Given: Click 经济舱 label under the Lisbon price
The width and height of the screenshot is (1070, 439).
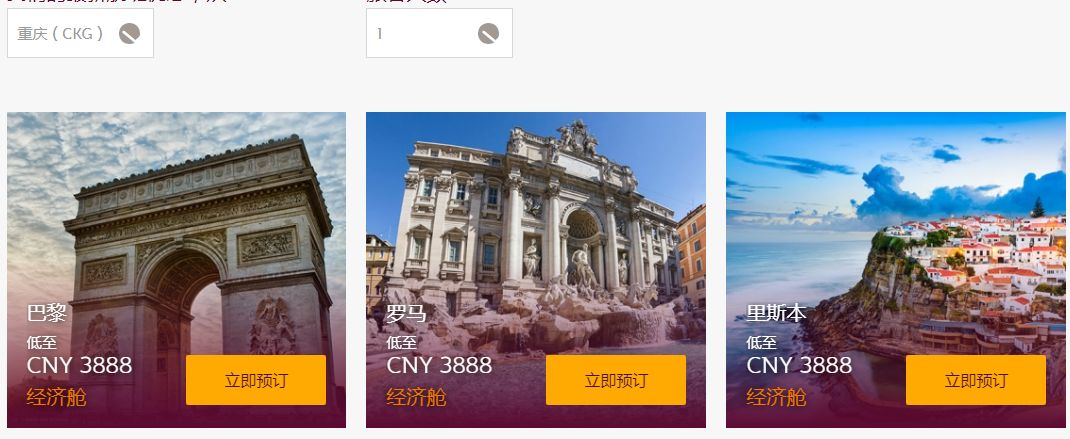Looking at the screenshot, I should tap(777, 397).
